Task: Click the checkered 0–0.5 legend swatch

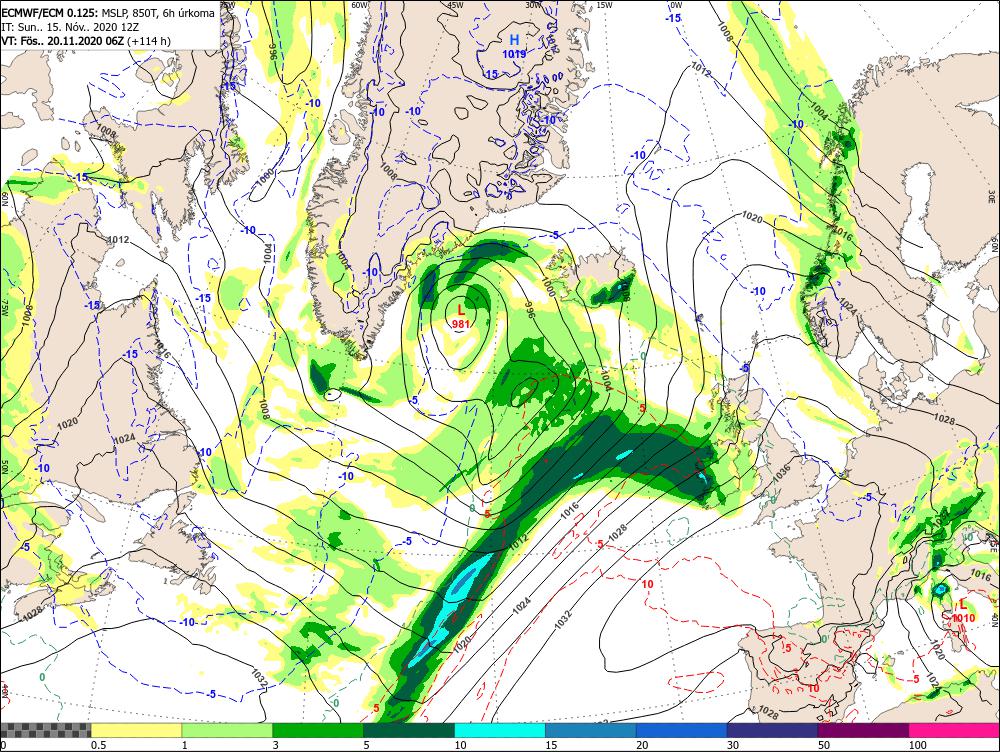Action: 45,730
